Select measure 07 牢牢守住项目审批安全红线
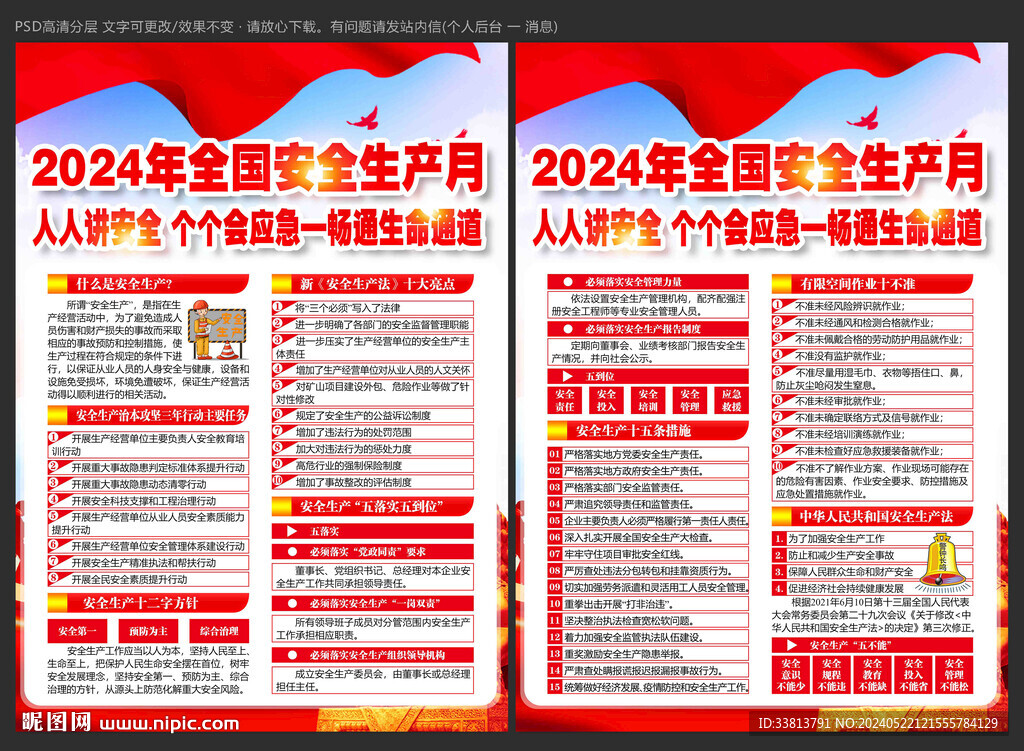Image resolution: width=1024 pixels, height=751 pixels. point(648,554)
